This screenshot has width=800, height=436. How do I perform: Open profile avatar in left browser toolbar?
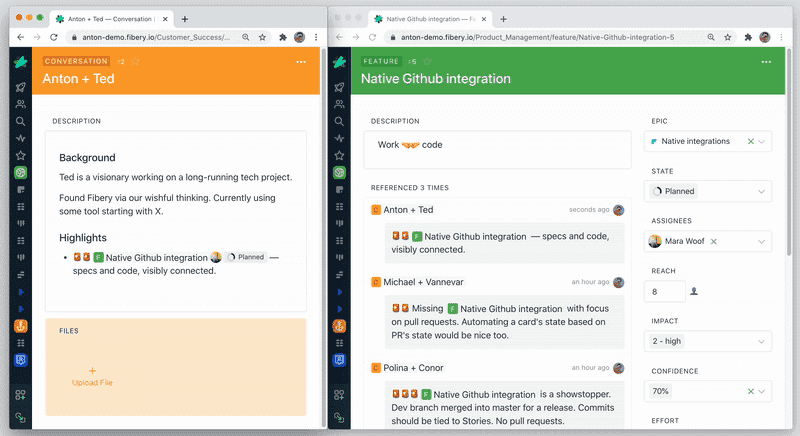[x=299, y=37]
